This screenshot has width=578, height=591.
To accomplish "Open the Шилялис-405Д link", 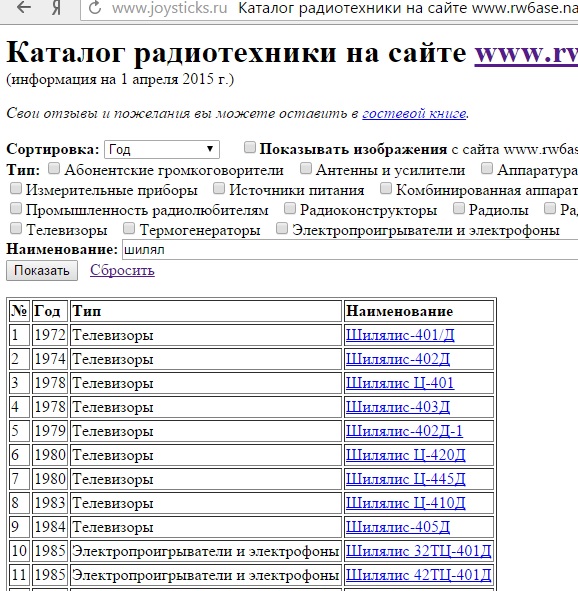I will [x=398, y=527].
